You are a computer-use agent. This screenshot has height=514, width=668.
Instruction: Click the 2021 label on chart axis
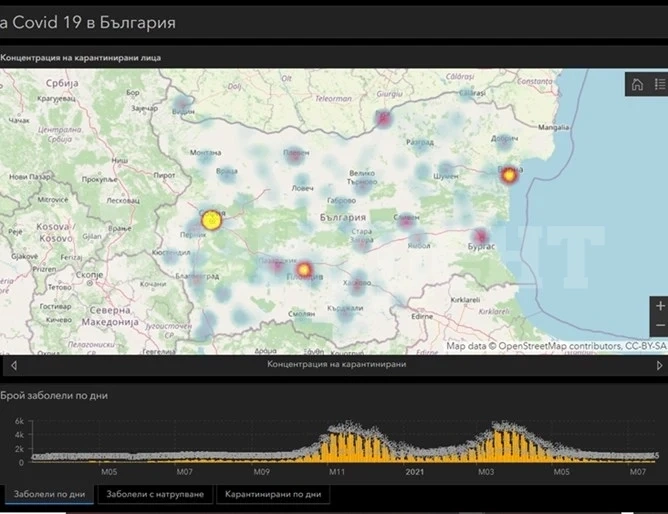click(x=415, y=472)
